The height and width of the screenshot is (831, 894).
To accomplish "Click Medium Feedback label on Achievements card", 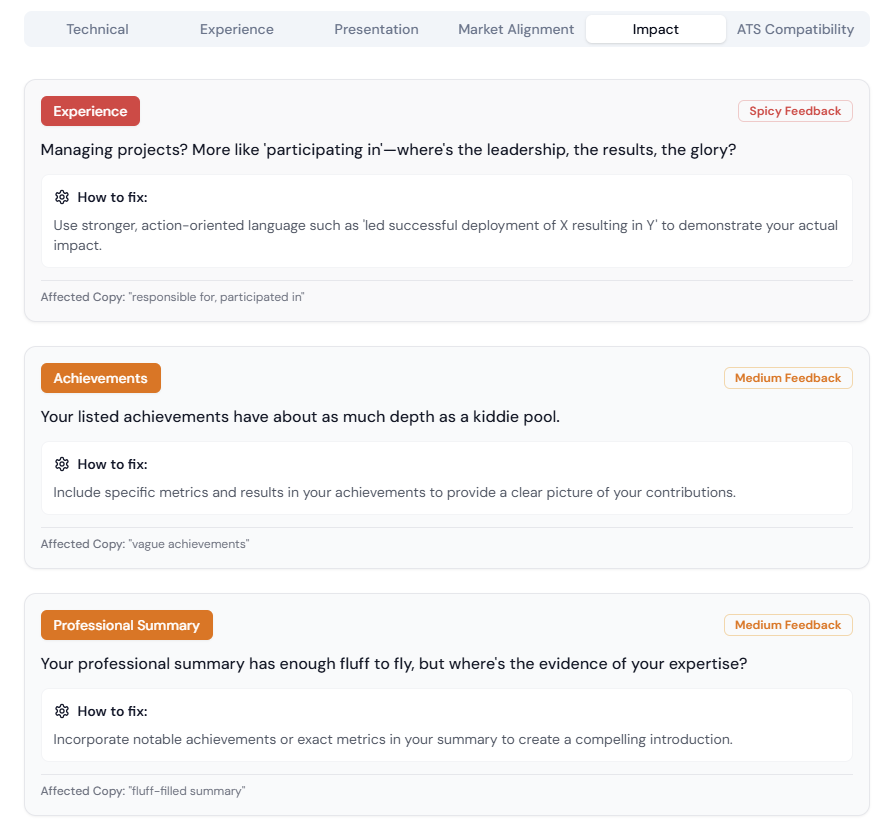I will tap(788, 378).
